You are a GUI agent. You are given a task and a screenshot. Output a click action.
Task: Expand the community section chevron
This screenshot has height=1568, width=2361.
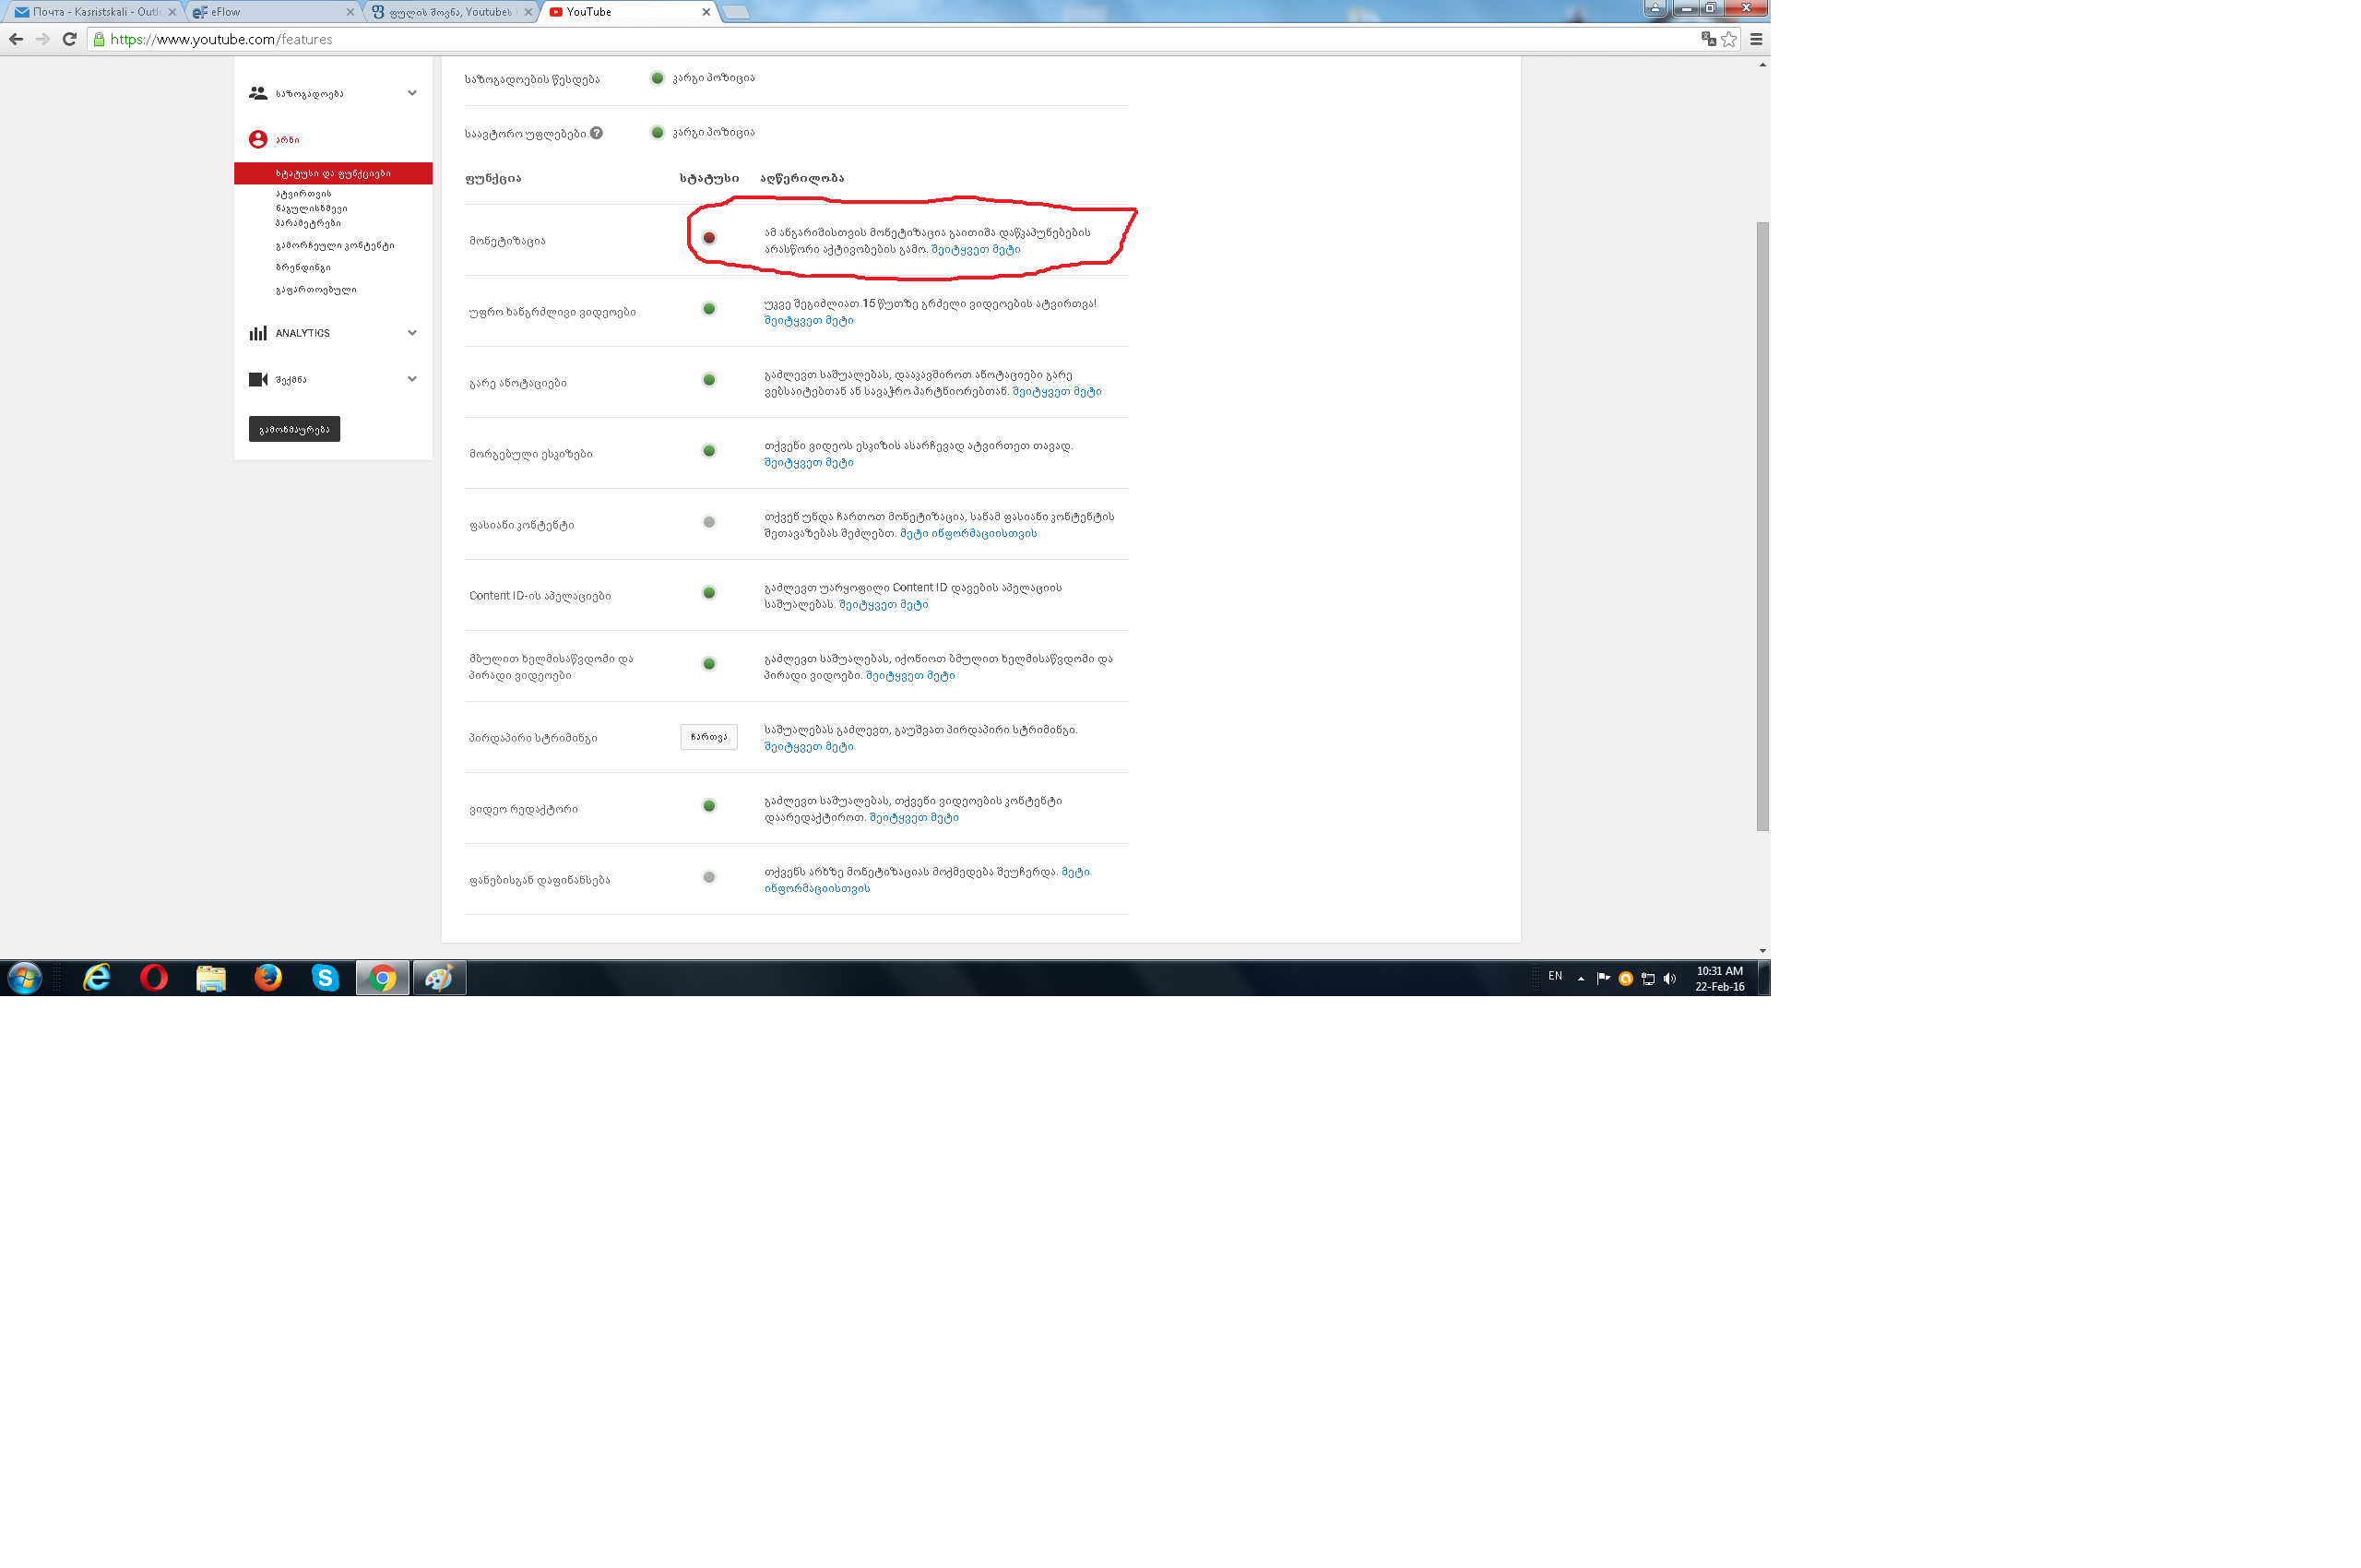(x=412, y=93)
